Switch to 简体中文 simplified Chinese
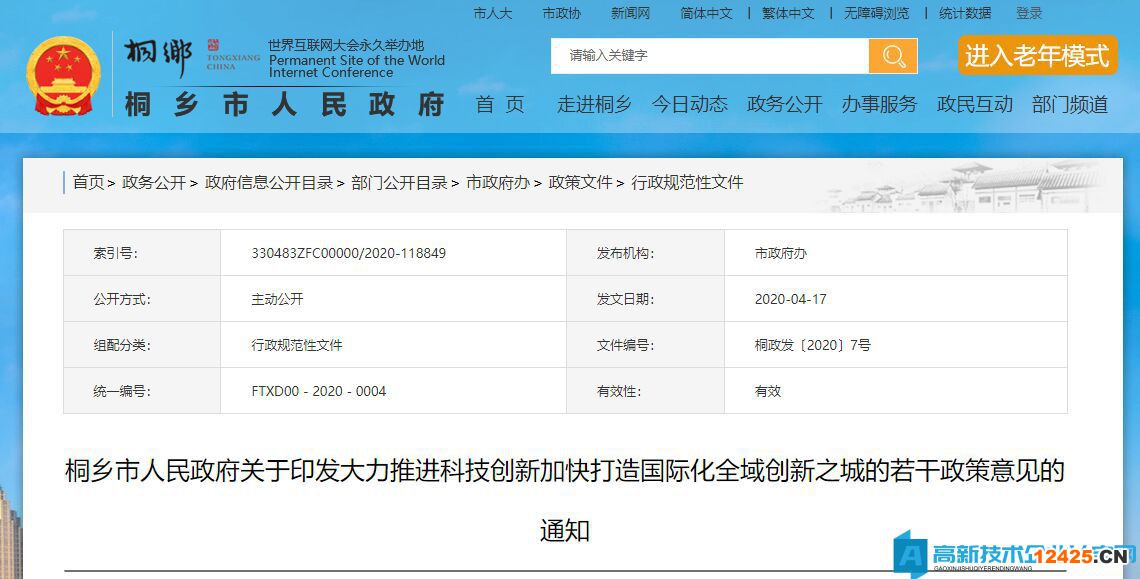This screenshot has height=579, width=1140. [706, 13]
